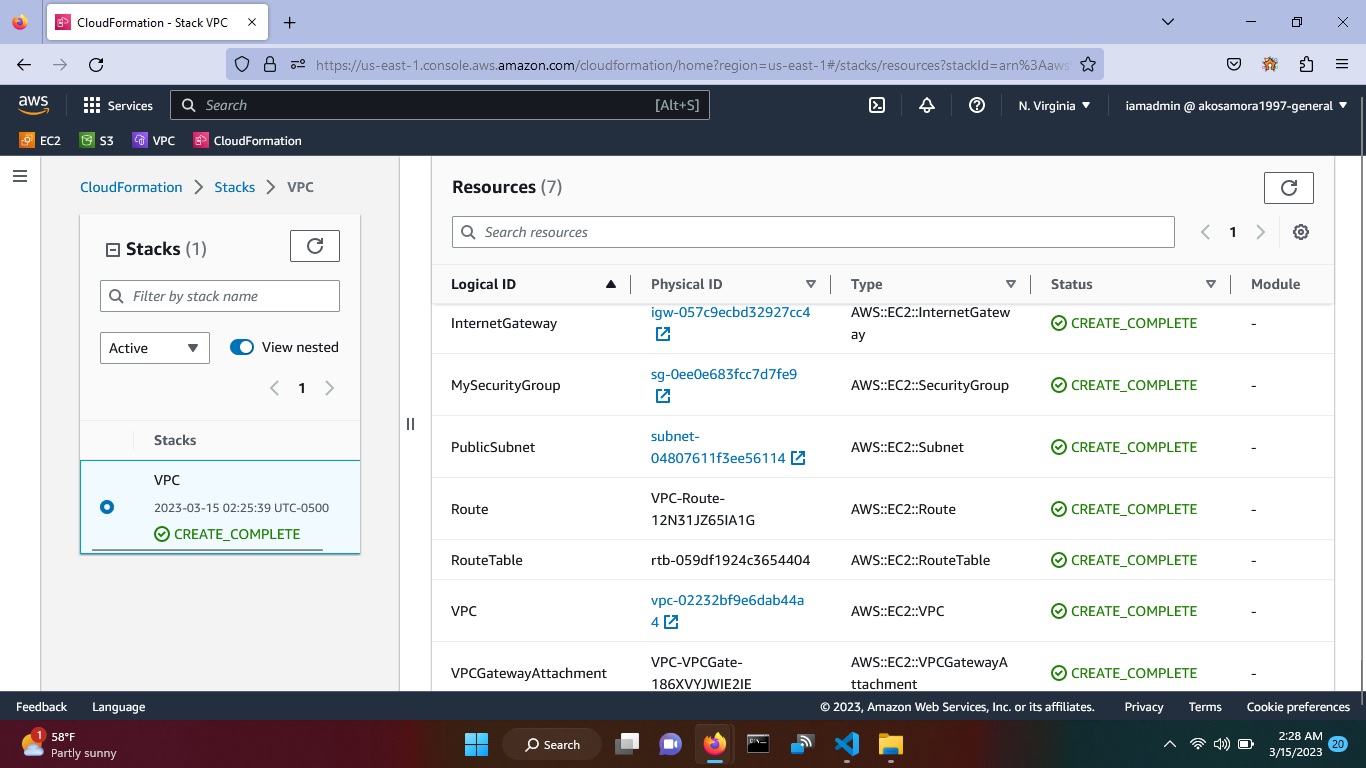This screenshot has height=768, width=1366.
Task: Open the resources table preferences gear
Action: 1300,231
